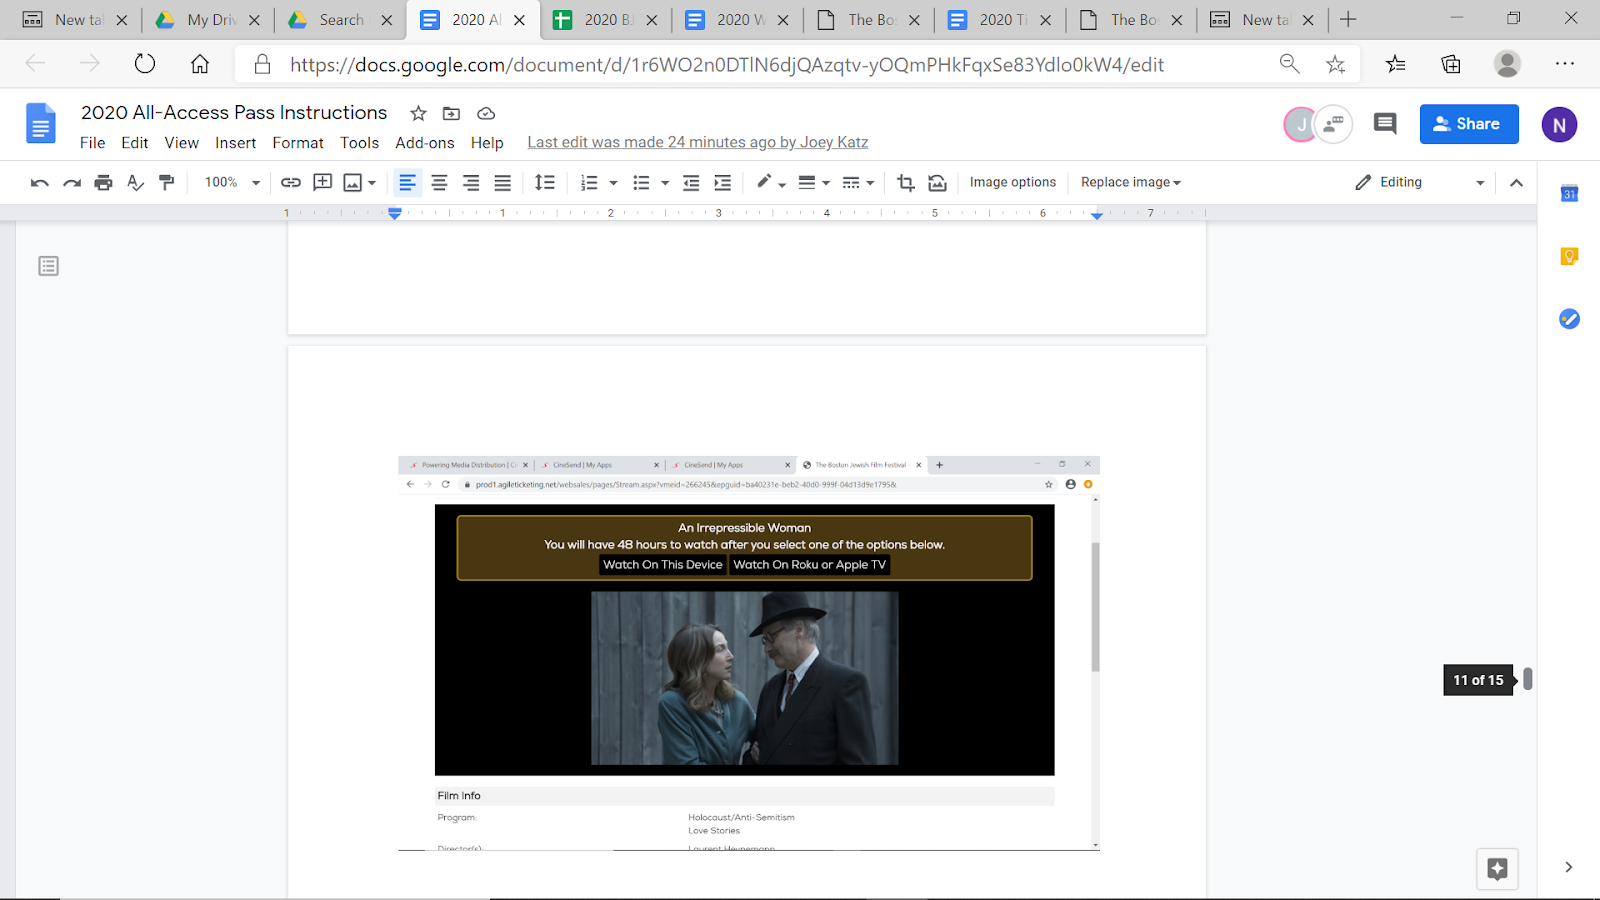
Task: Star the document title
Action: (418, 113)
